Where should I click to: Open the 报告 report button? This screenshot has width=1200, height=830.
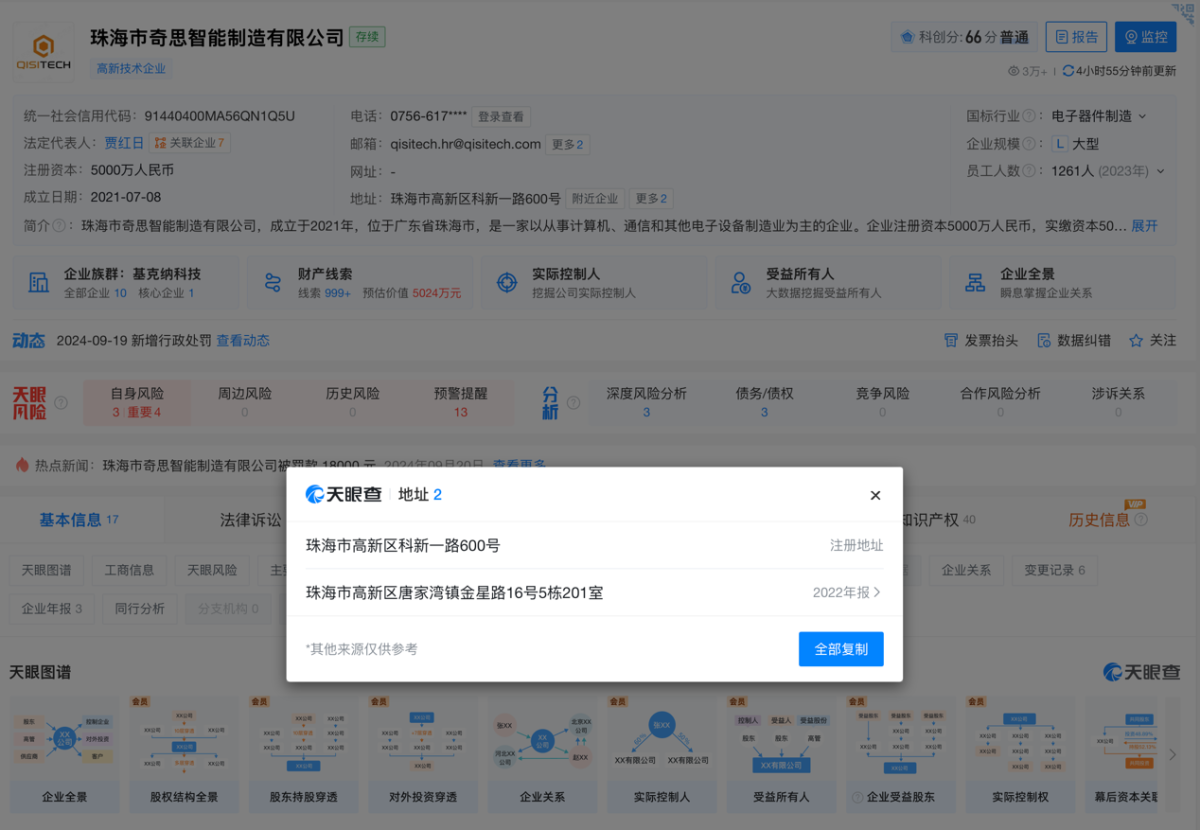1076,37
